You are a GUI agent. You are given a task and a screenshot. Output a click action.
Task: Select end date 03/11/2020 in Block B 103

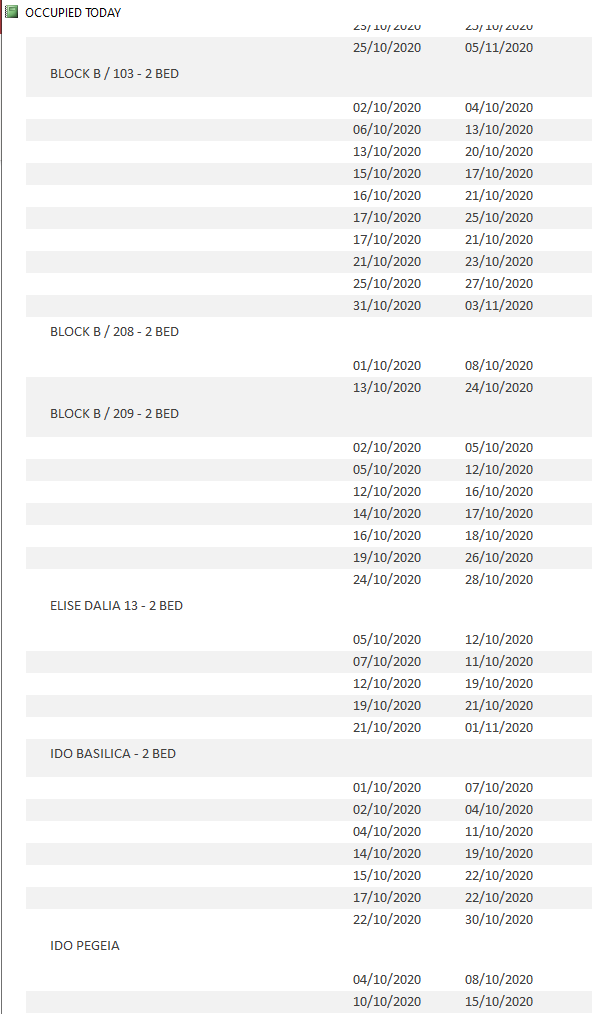pyautogui.click(x=499, y=306)
